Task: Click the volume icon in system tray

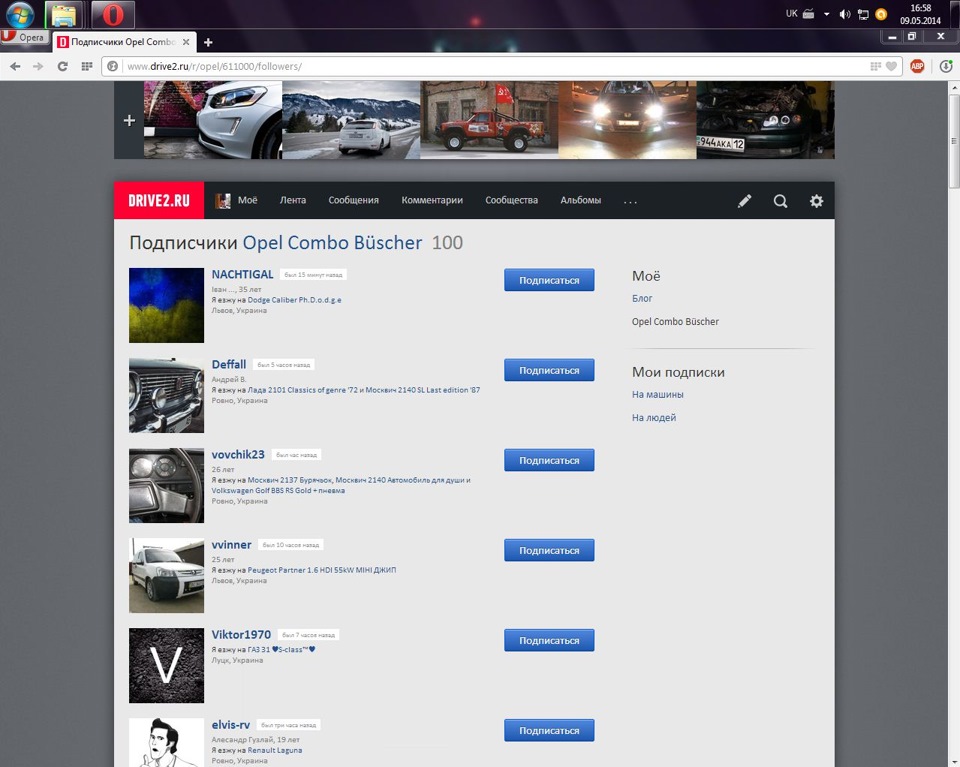Action: click(845, 14)
